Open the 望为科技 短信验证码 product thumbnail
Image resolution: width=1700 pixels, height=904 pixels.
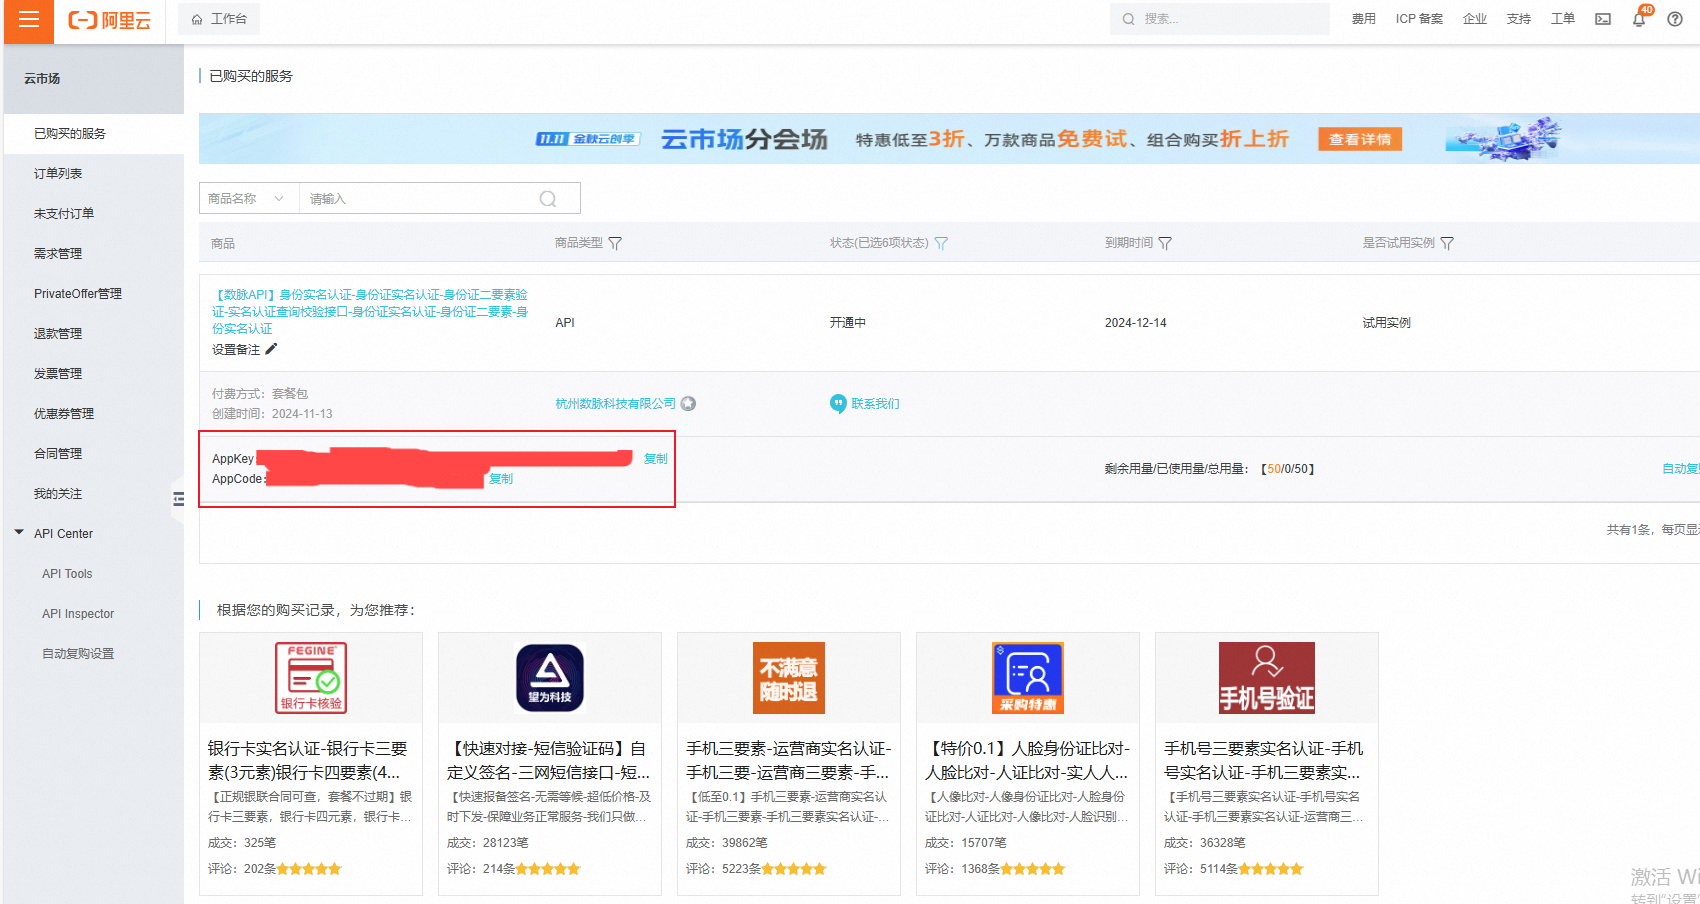[x=550, y=678]
